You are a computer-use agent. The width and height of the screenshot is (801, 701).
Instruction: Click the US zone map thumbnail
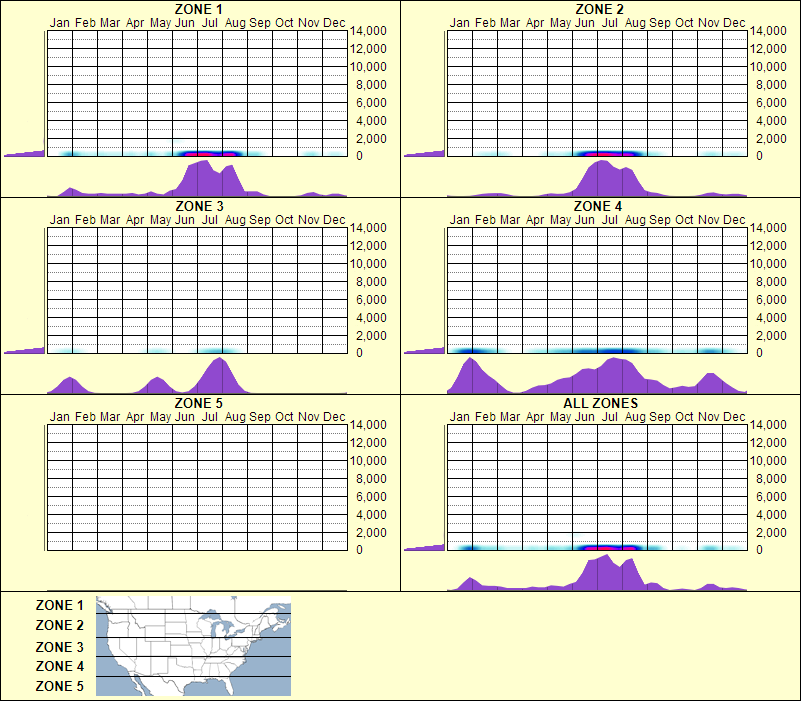pos(190,645)
